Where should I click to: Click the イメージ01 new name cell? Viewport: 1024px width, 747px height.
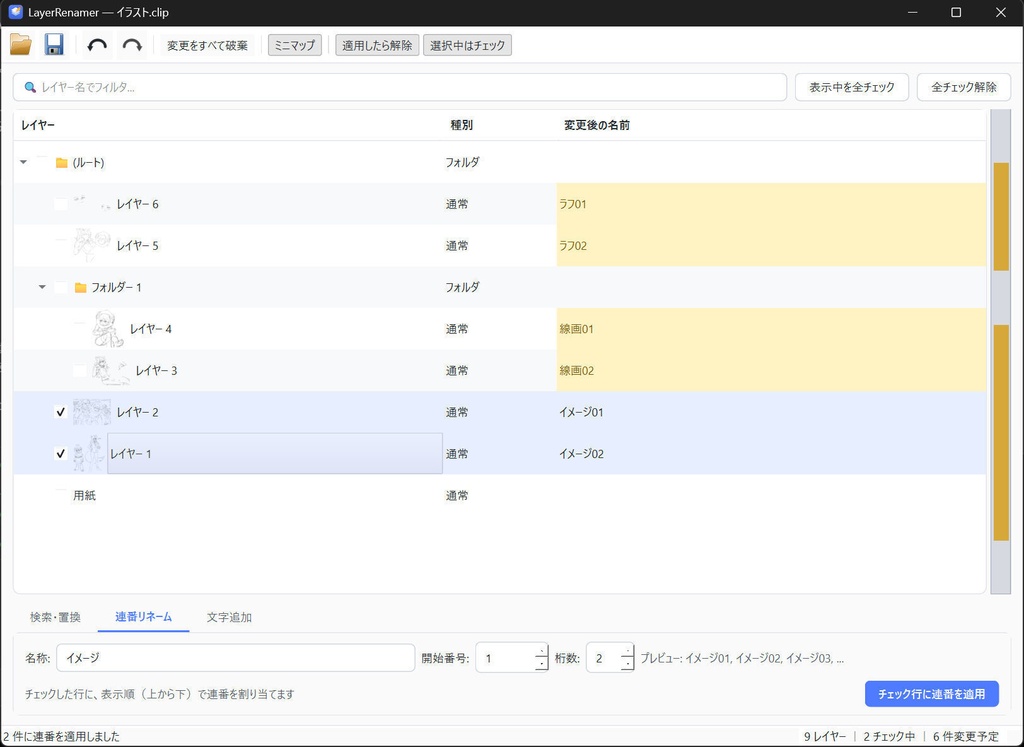click(771, 412)
